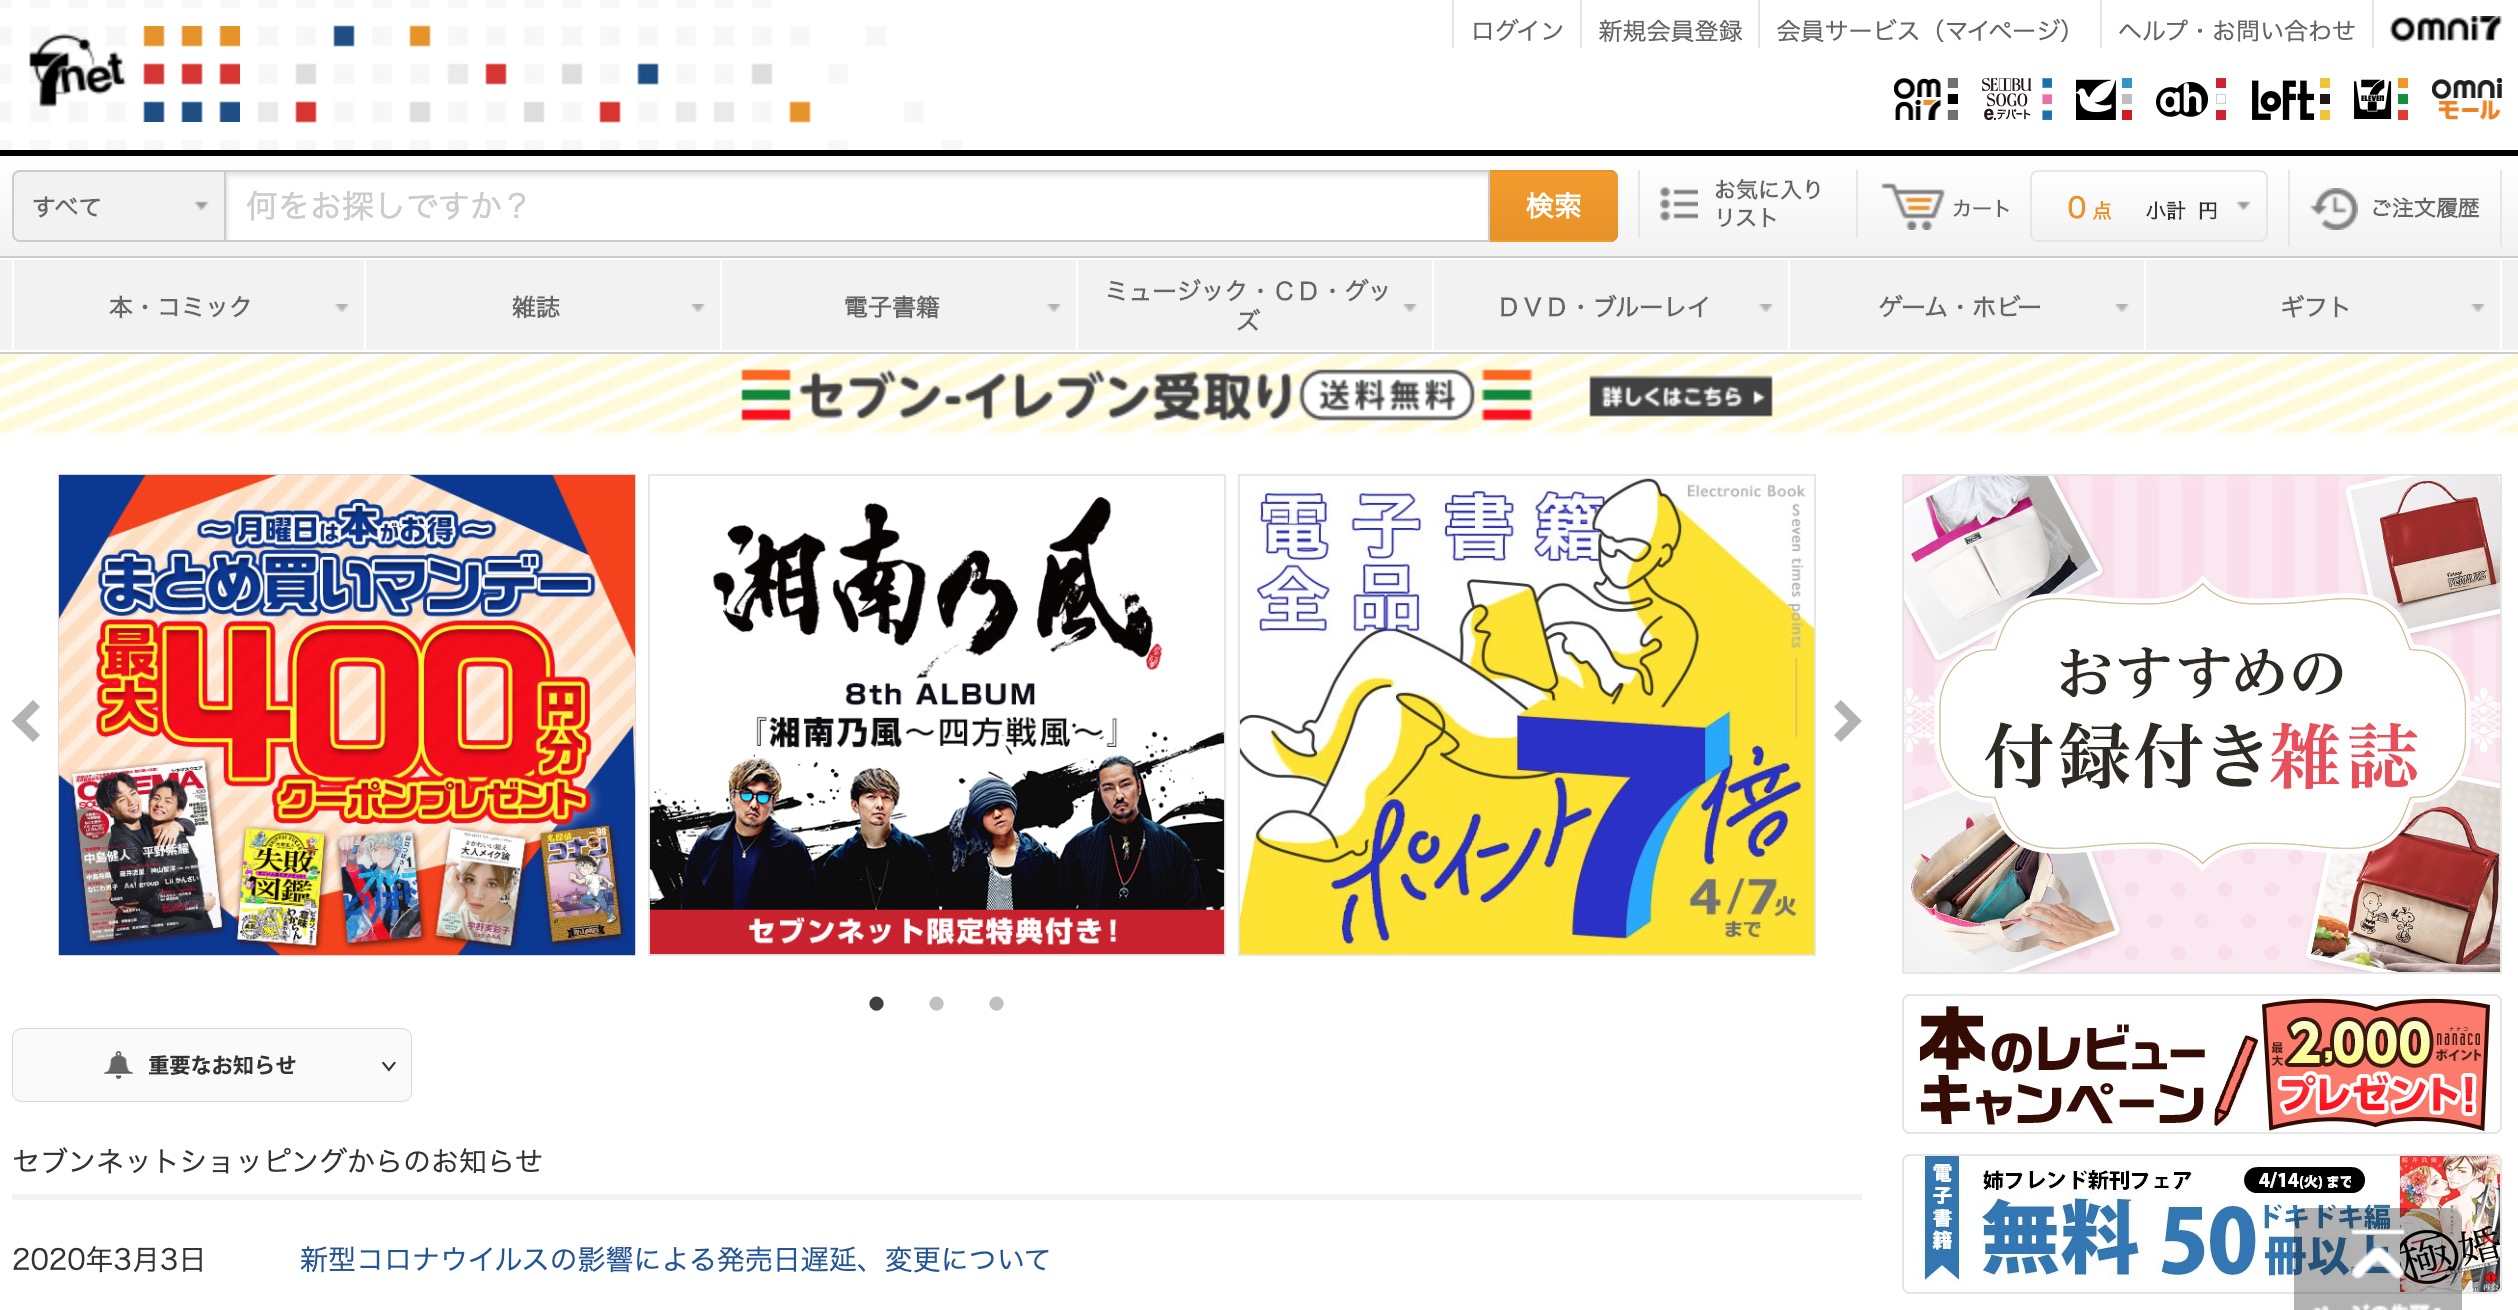This screenshot has height=1310, width=2518.
Task: Open the omni7 store icon in brand row
Action: [1926, 99]
